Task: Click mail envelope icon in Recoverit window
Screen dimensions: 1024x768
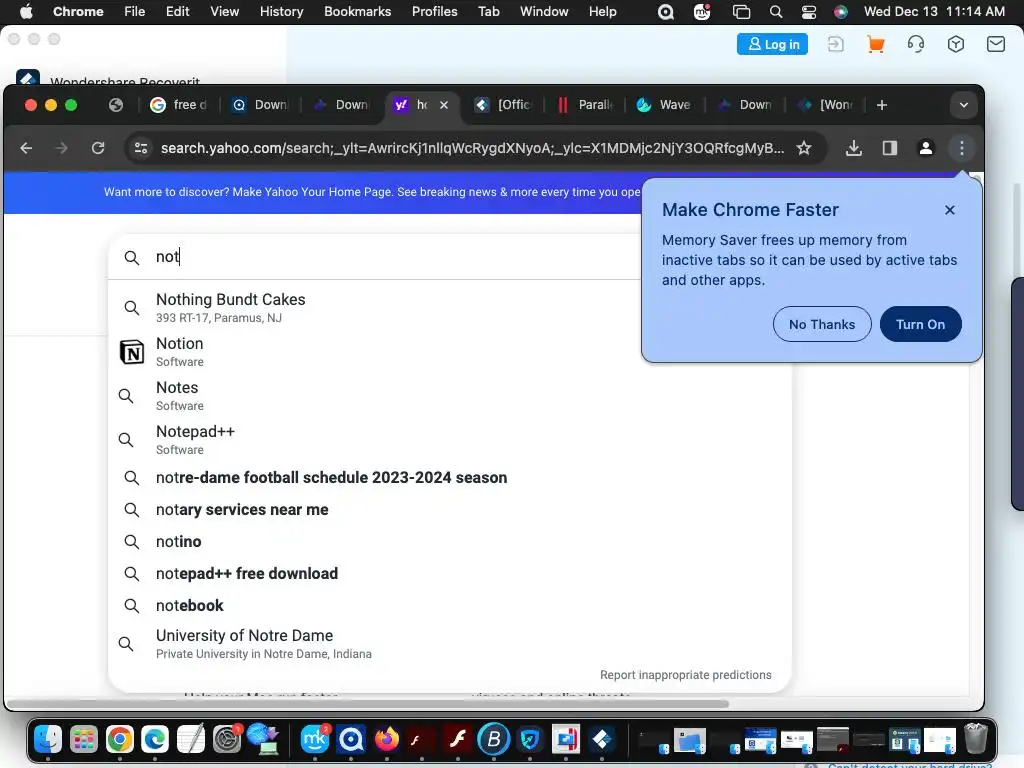Action: tap(995, 44)
